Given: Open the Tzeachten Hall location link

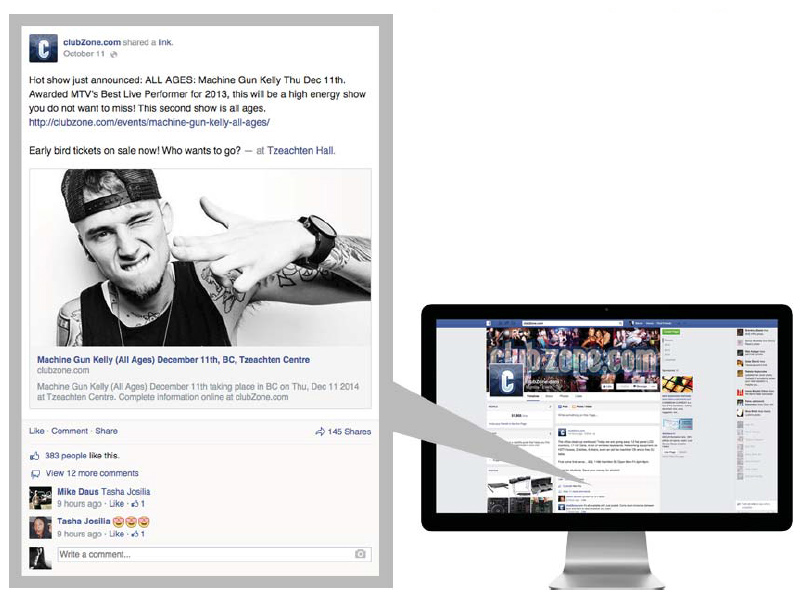Looking at the screenshot, I should pos(301,151).
